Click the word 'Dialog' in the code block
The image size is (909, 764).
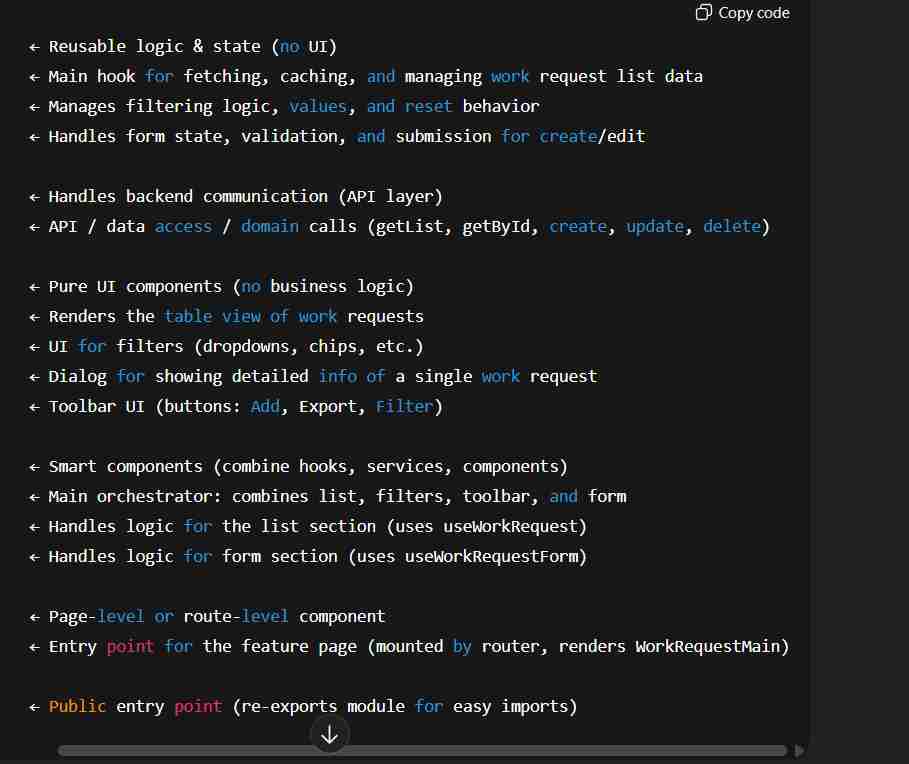click(77, 376)
